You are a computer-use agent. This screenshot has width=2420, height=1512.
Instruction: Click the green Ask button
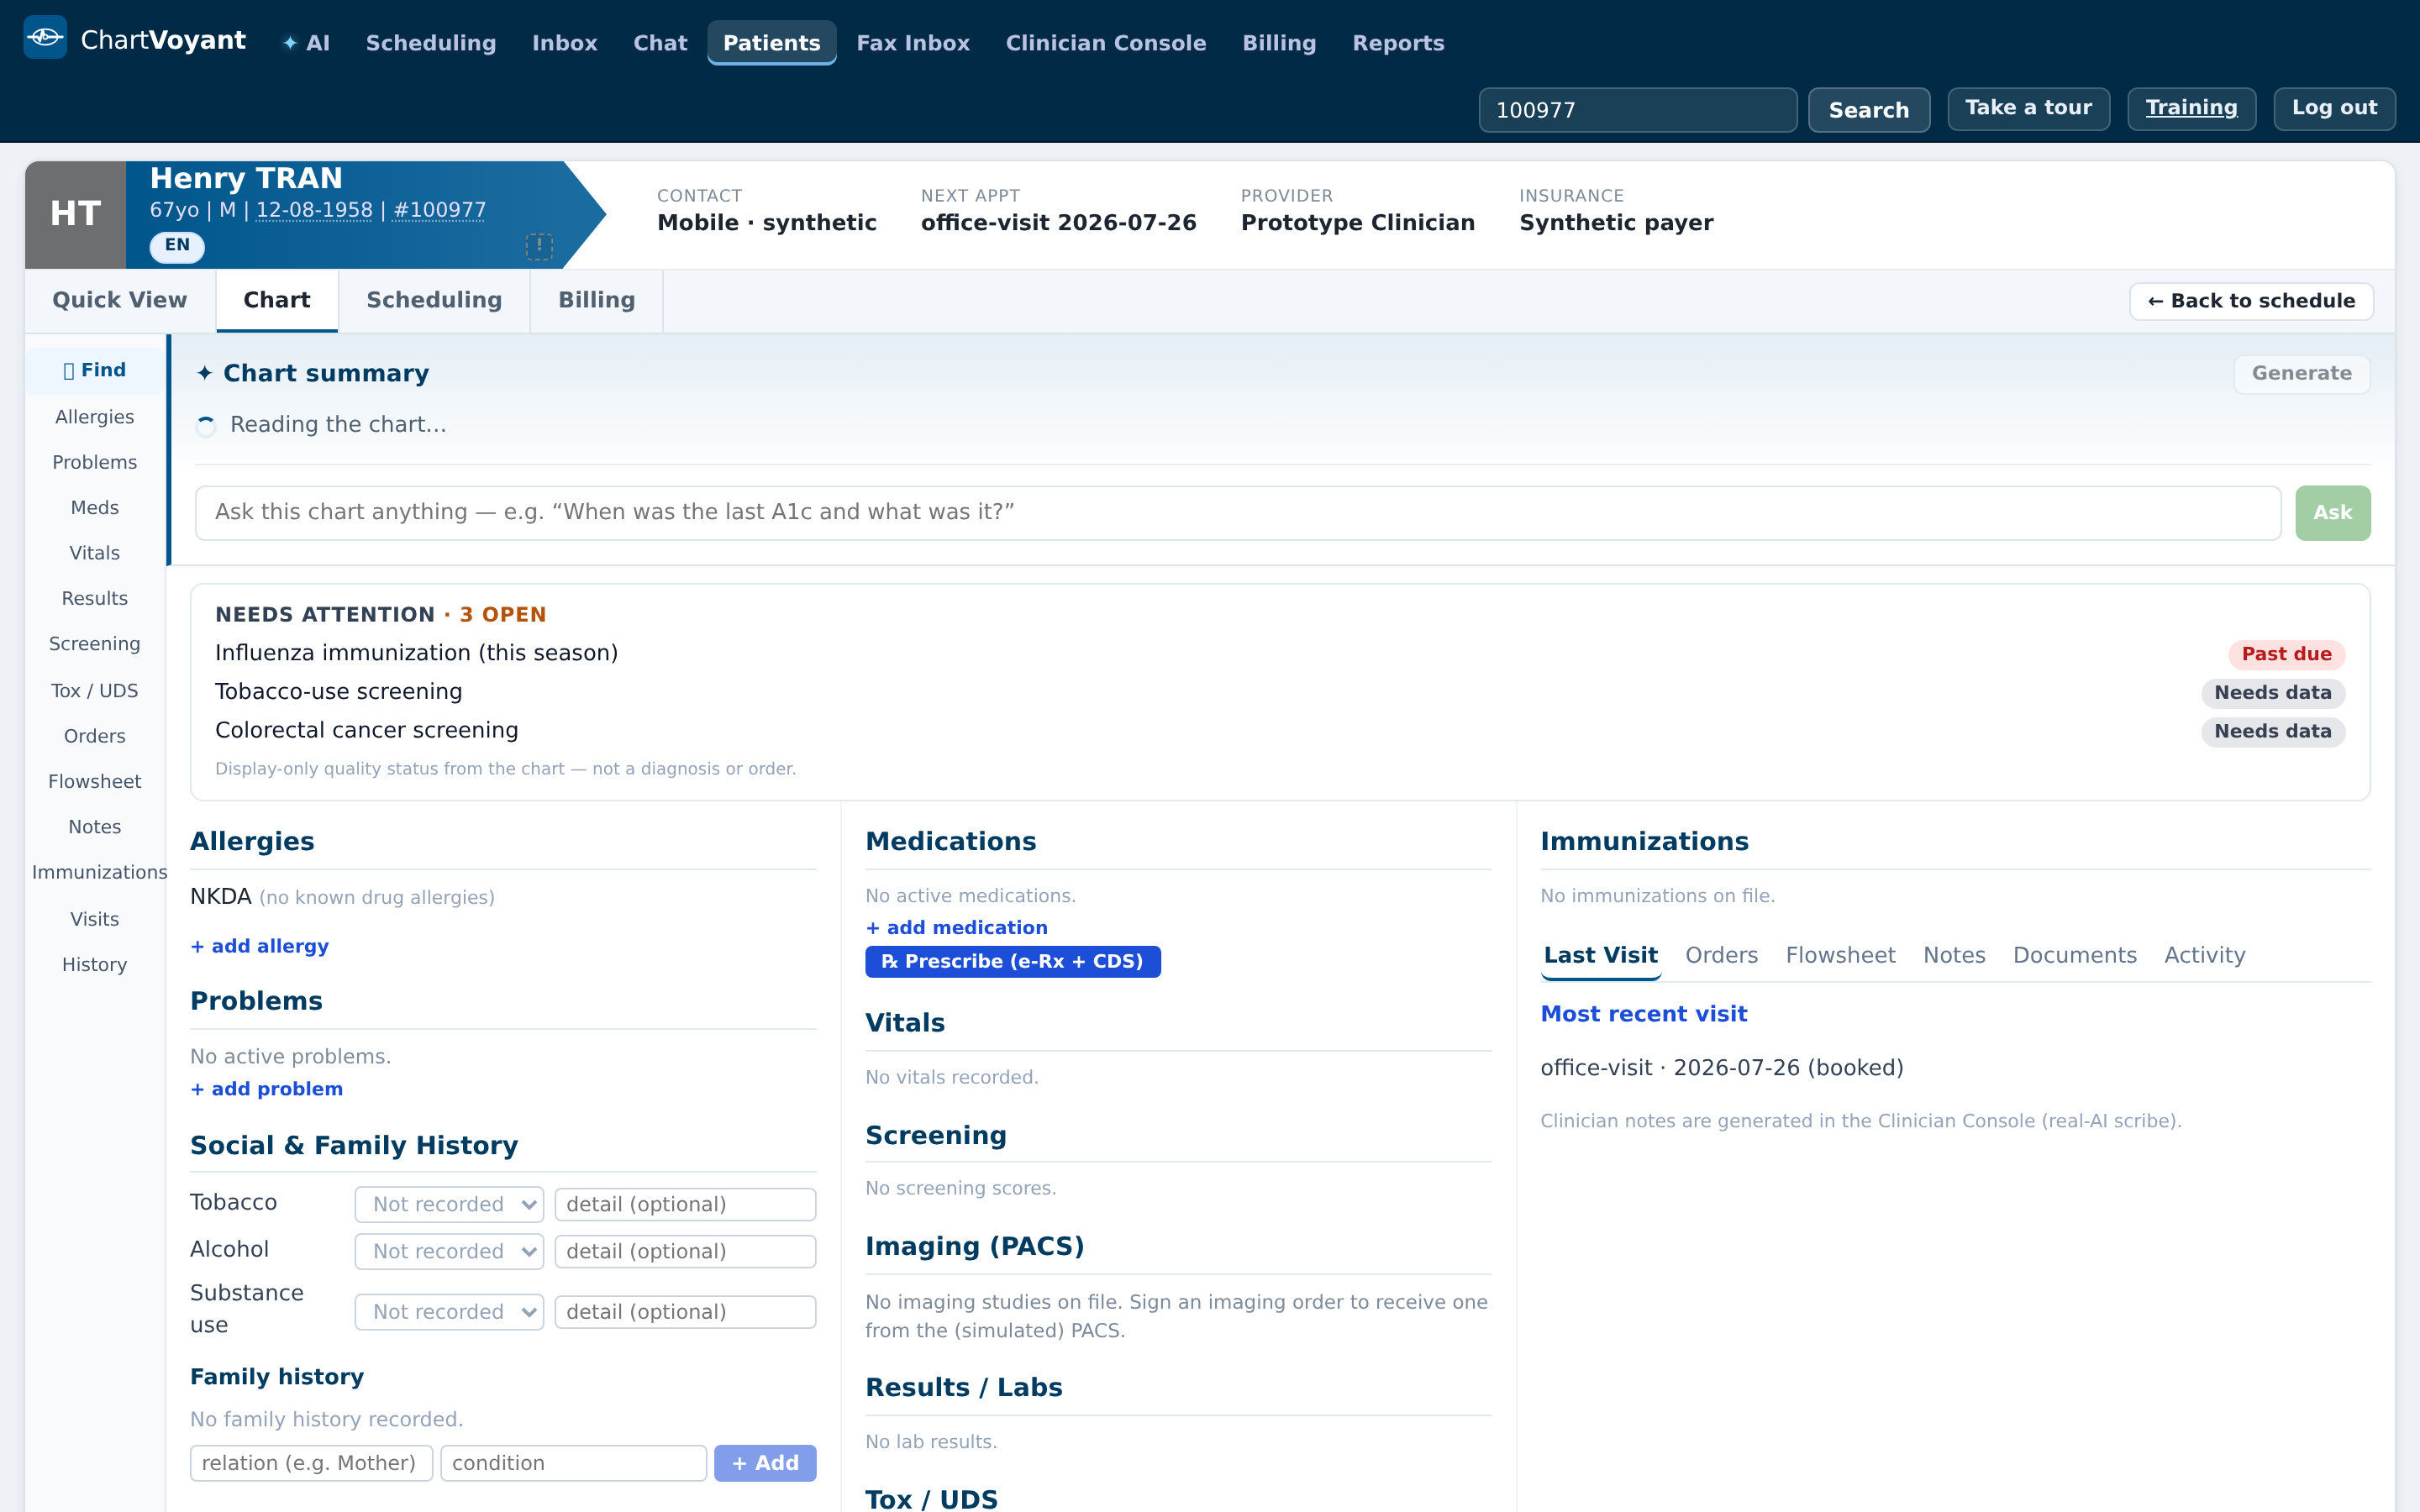click(x=2332, y=513)
